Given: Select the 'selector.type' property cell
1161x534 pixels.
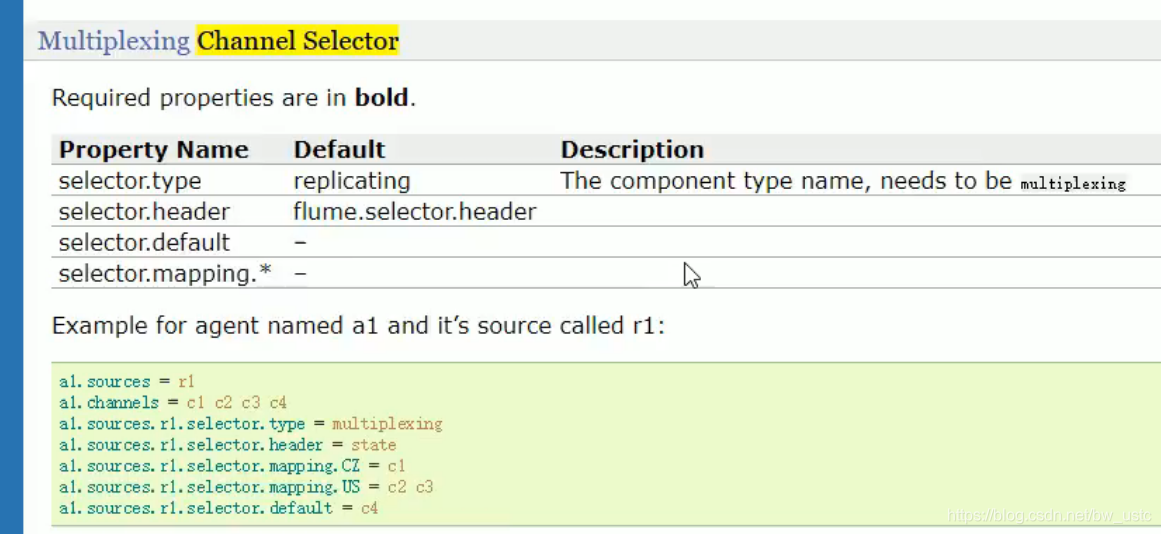Looking at the screenshot, I should point(130,181).
